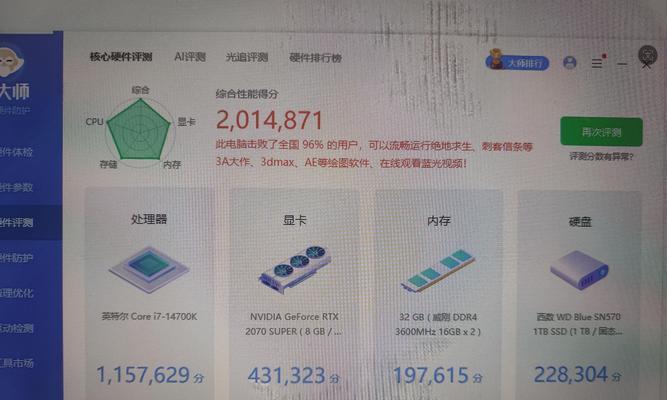
Task: Click the 英特尔 Core i7-14700K text
Action: click(149, 317)
